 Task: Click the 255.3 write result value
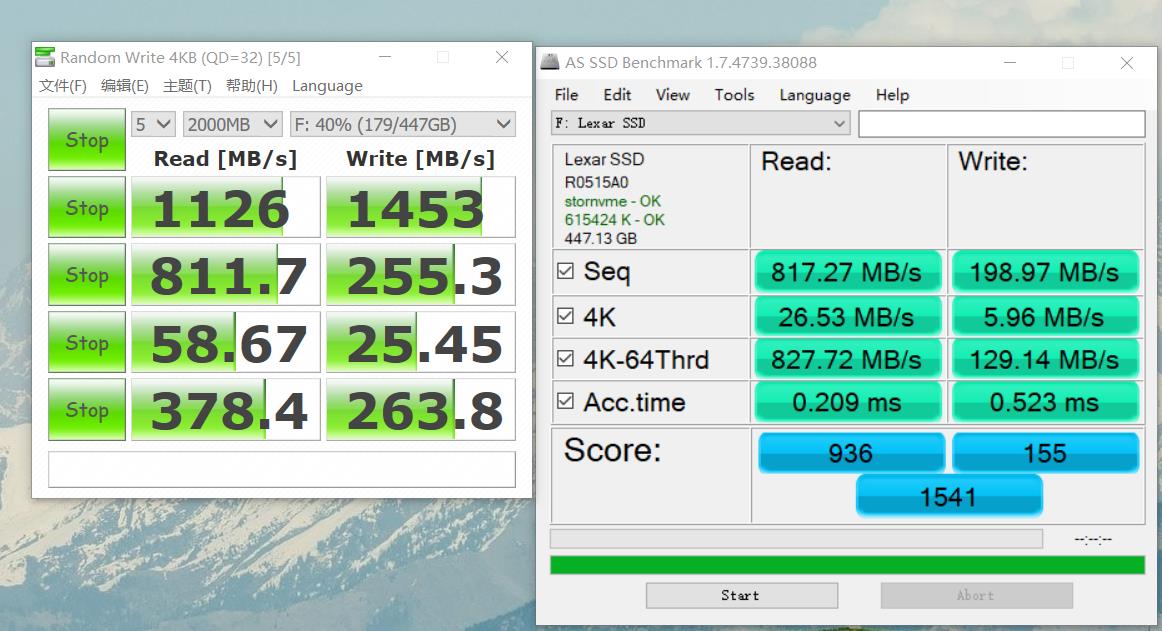[x=420, y=274]
